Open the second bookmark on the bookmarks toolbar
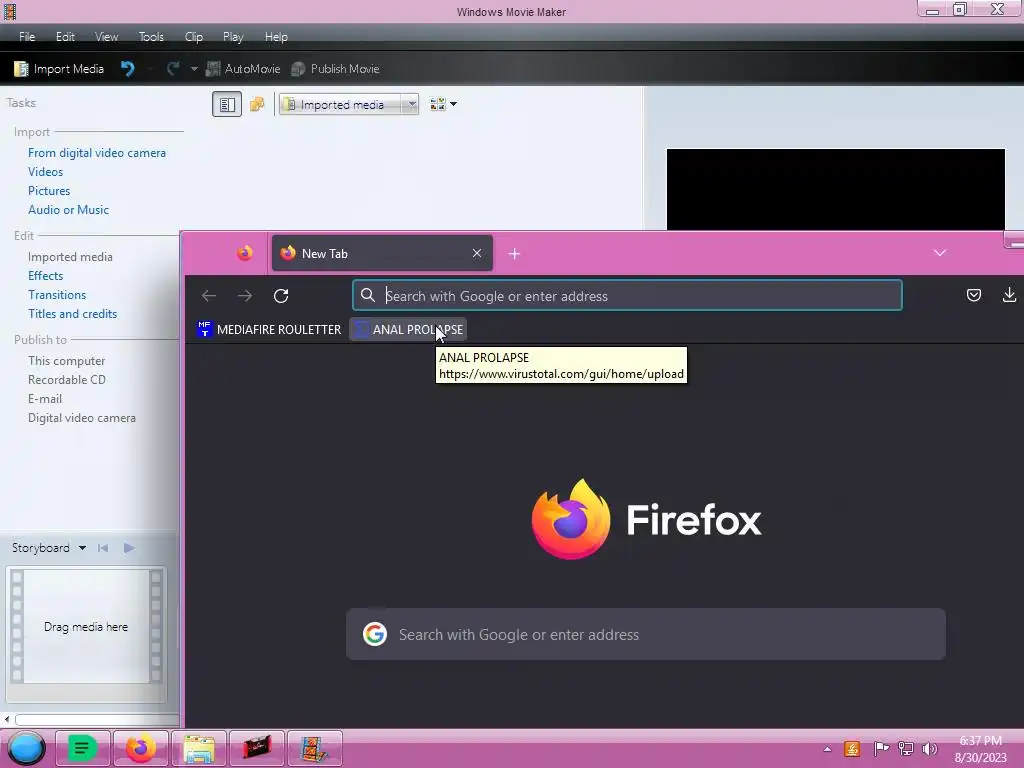Viewport: 1024px width, 768px height. (408, 330)
